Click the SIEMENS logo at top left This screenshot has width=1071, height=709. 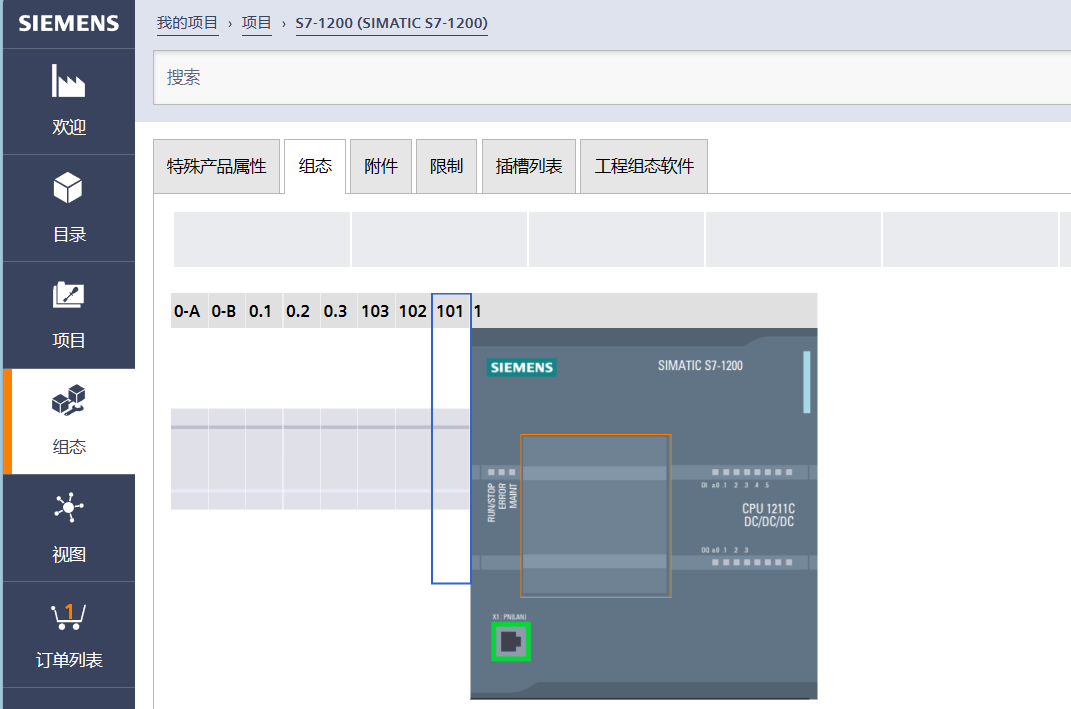coord(68,23)
